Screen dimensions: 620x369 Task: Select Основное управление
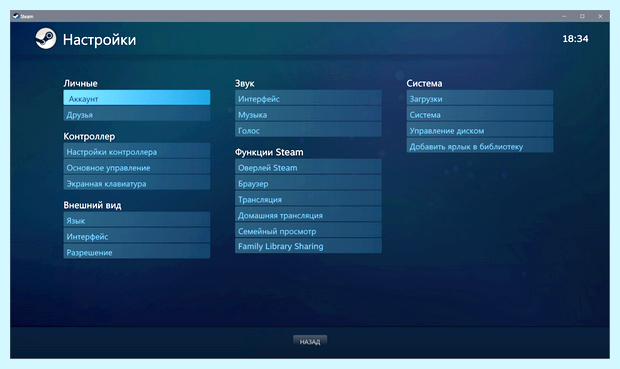coord(136,167)
